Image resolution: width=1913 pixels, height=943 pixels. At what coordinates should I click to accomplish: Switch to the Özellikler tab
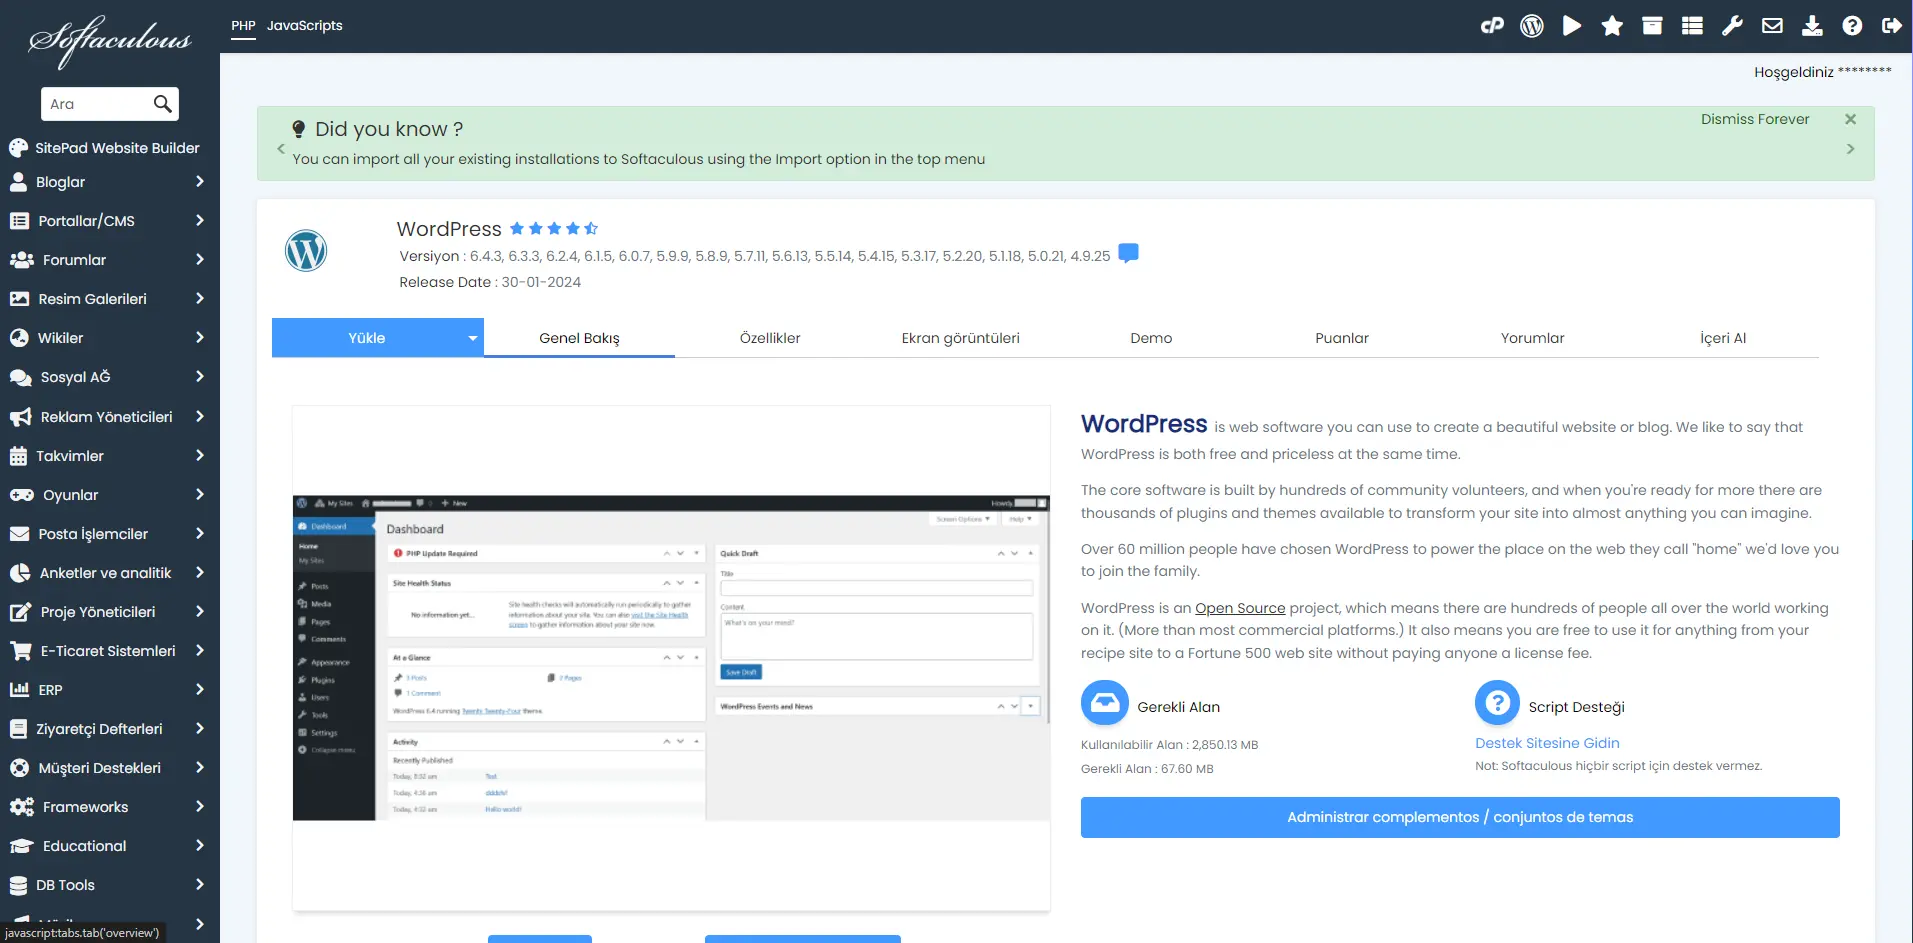point(770,338)
